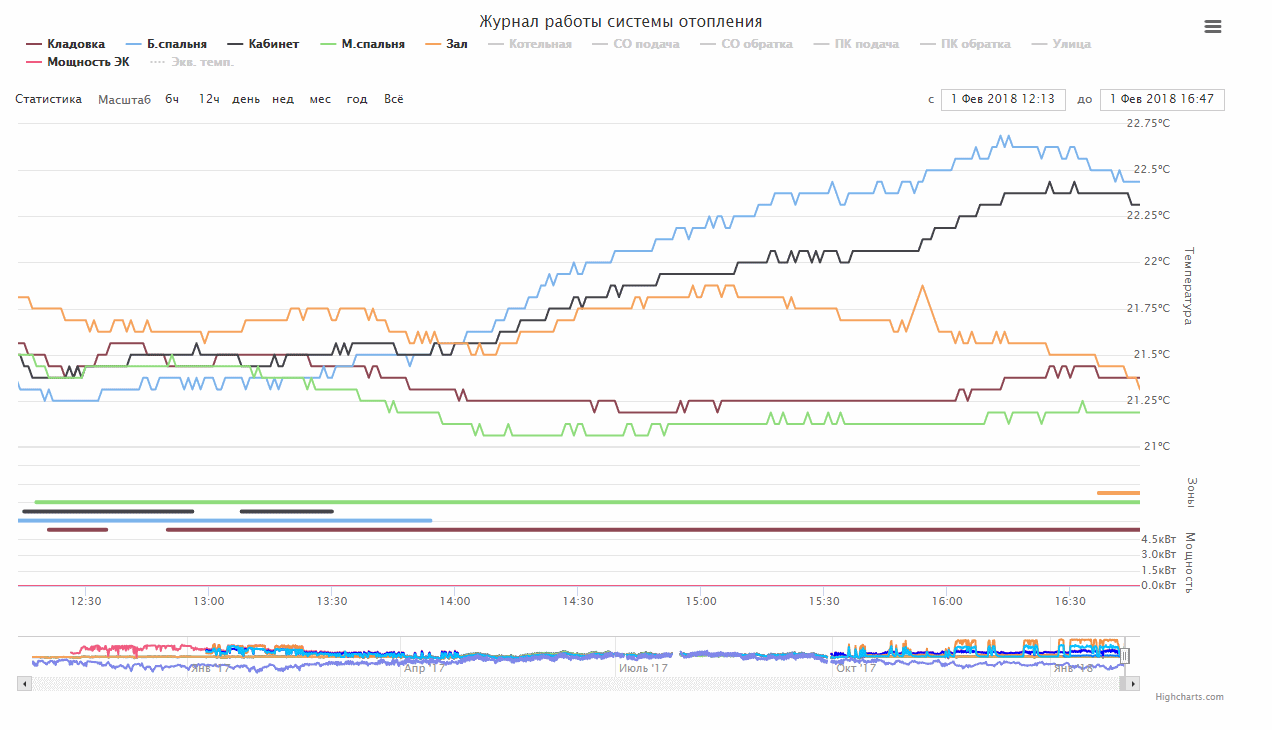
Task: Open the chart hamburger context menu
Action: tap(1213, 27)
